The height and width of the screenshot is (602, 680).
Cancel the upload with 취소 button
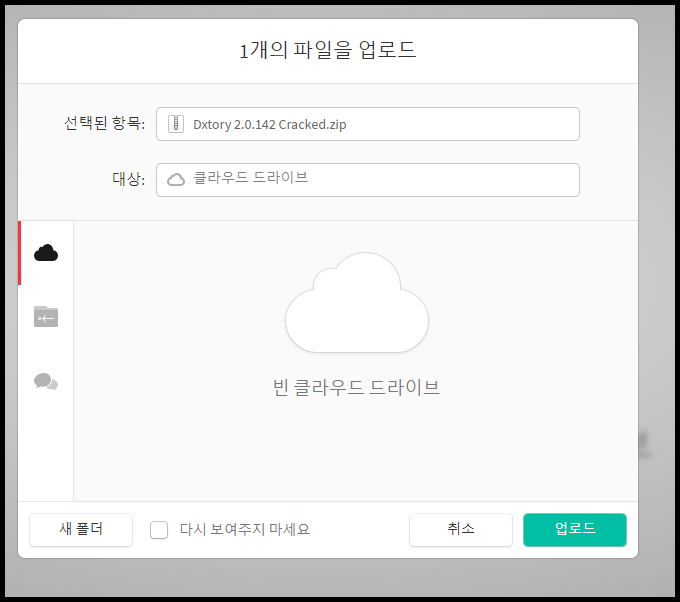(461, 530)
